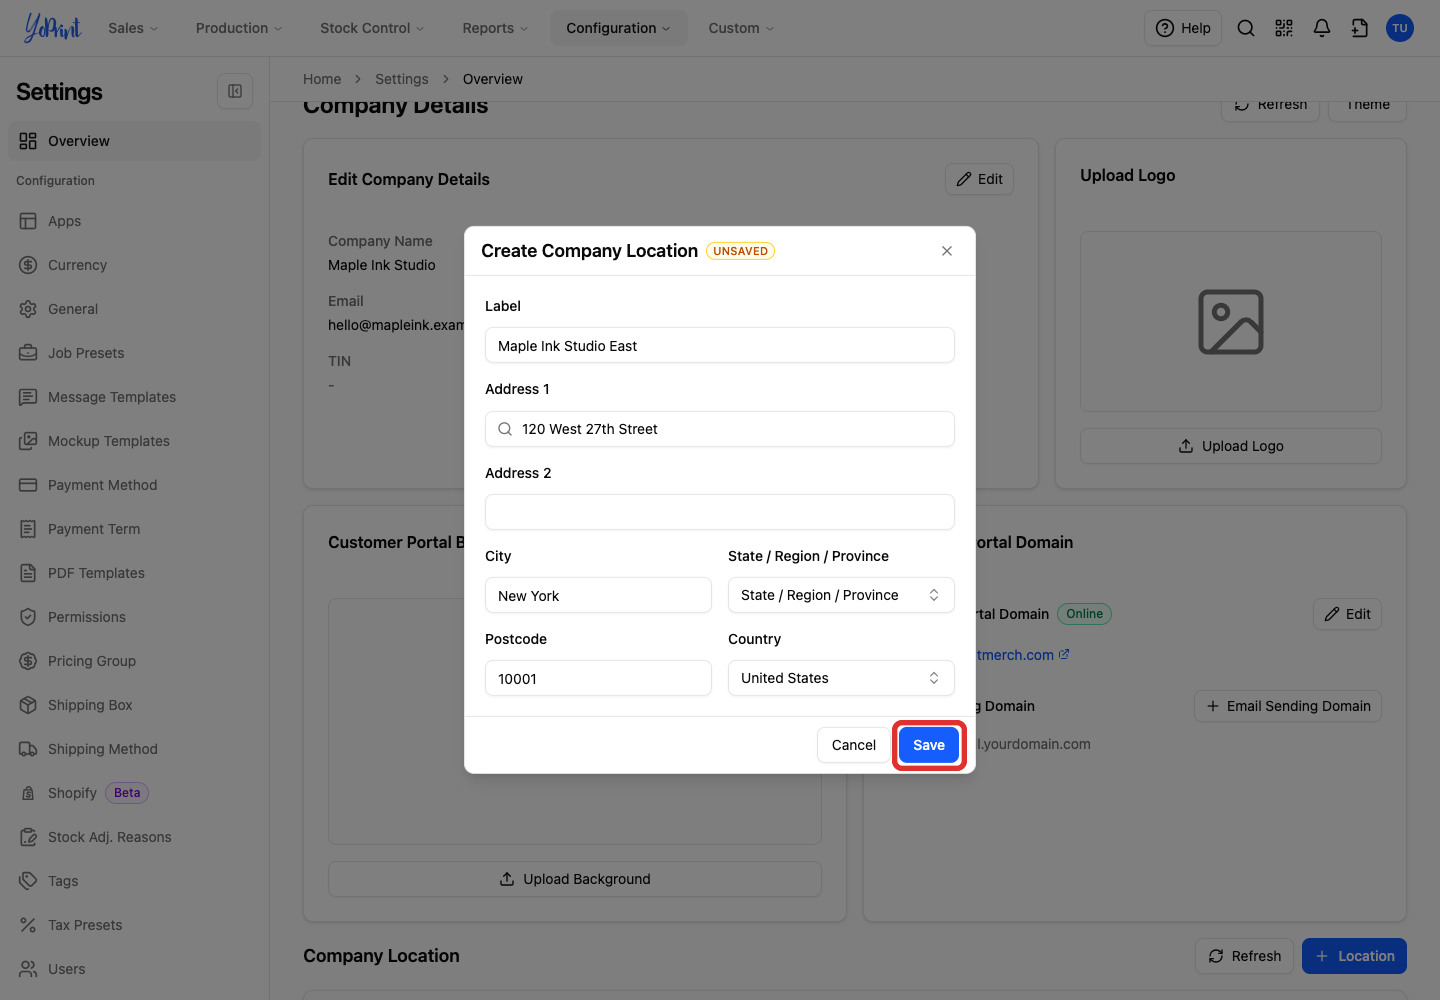Click the Postcode field containing 10001
Image resolution: width=1440 pixels, height=1000 pixels.
click(x=598, y=678)
